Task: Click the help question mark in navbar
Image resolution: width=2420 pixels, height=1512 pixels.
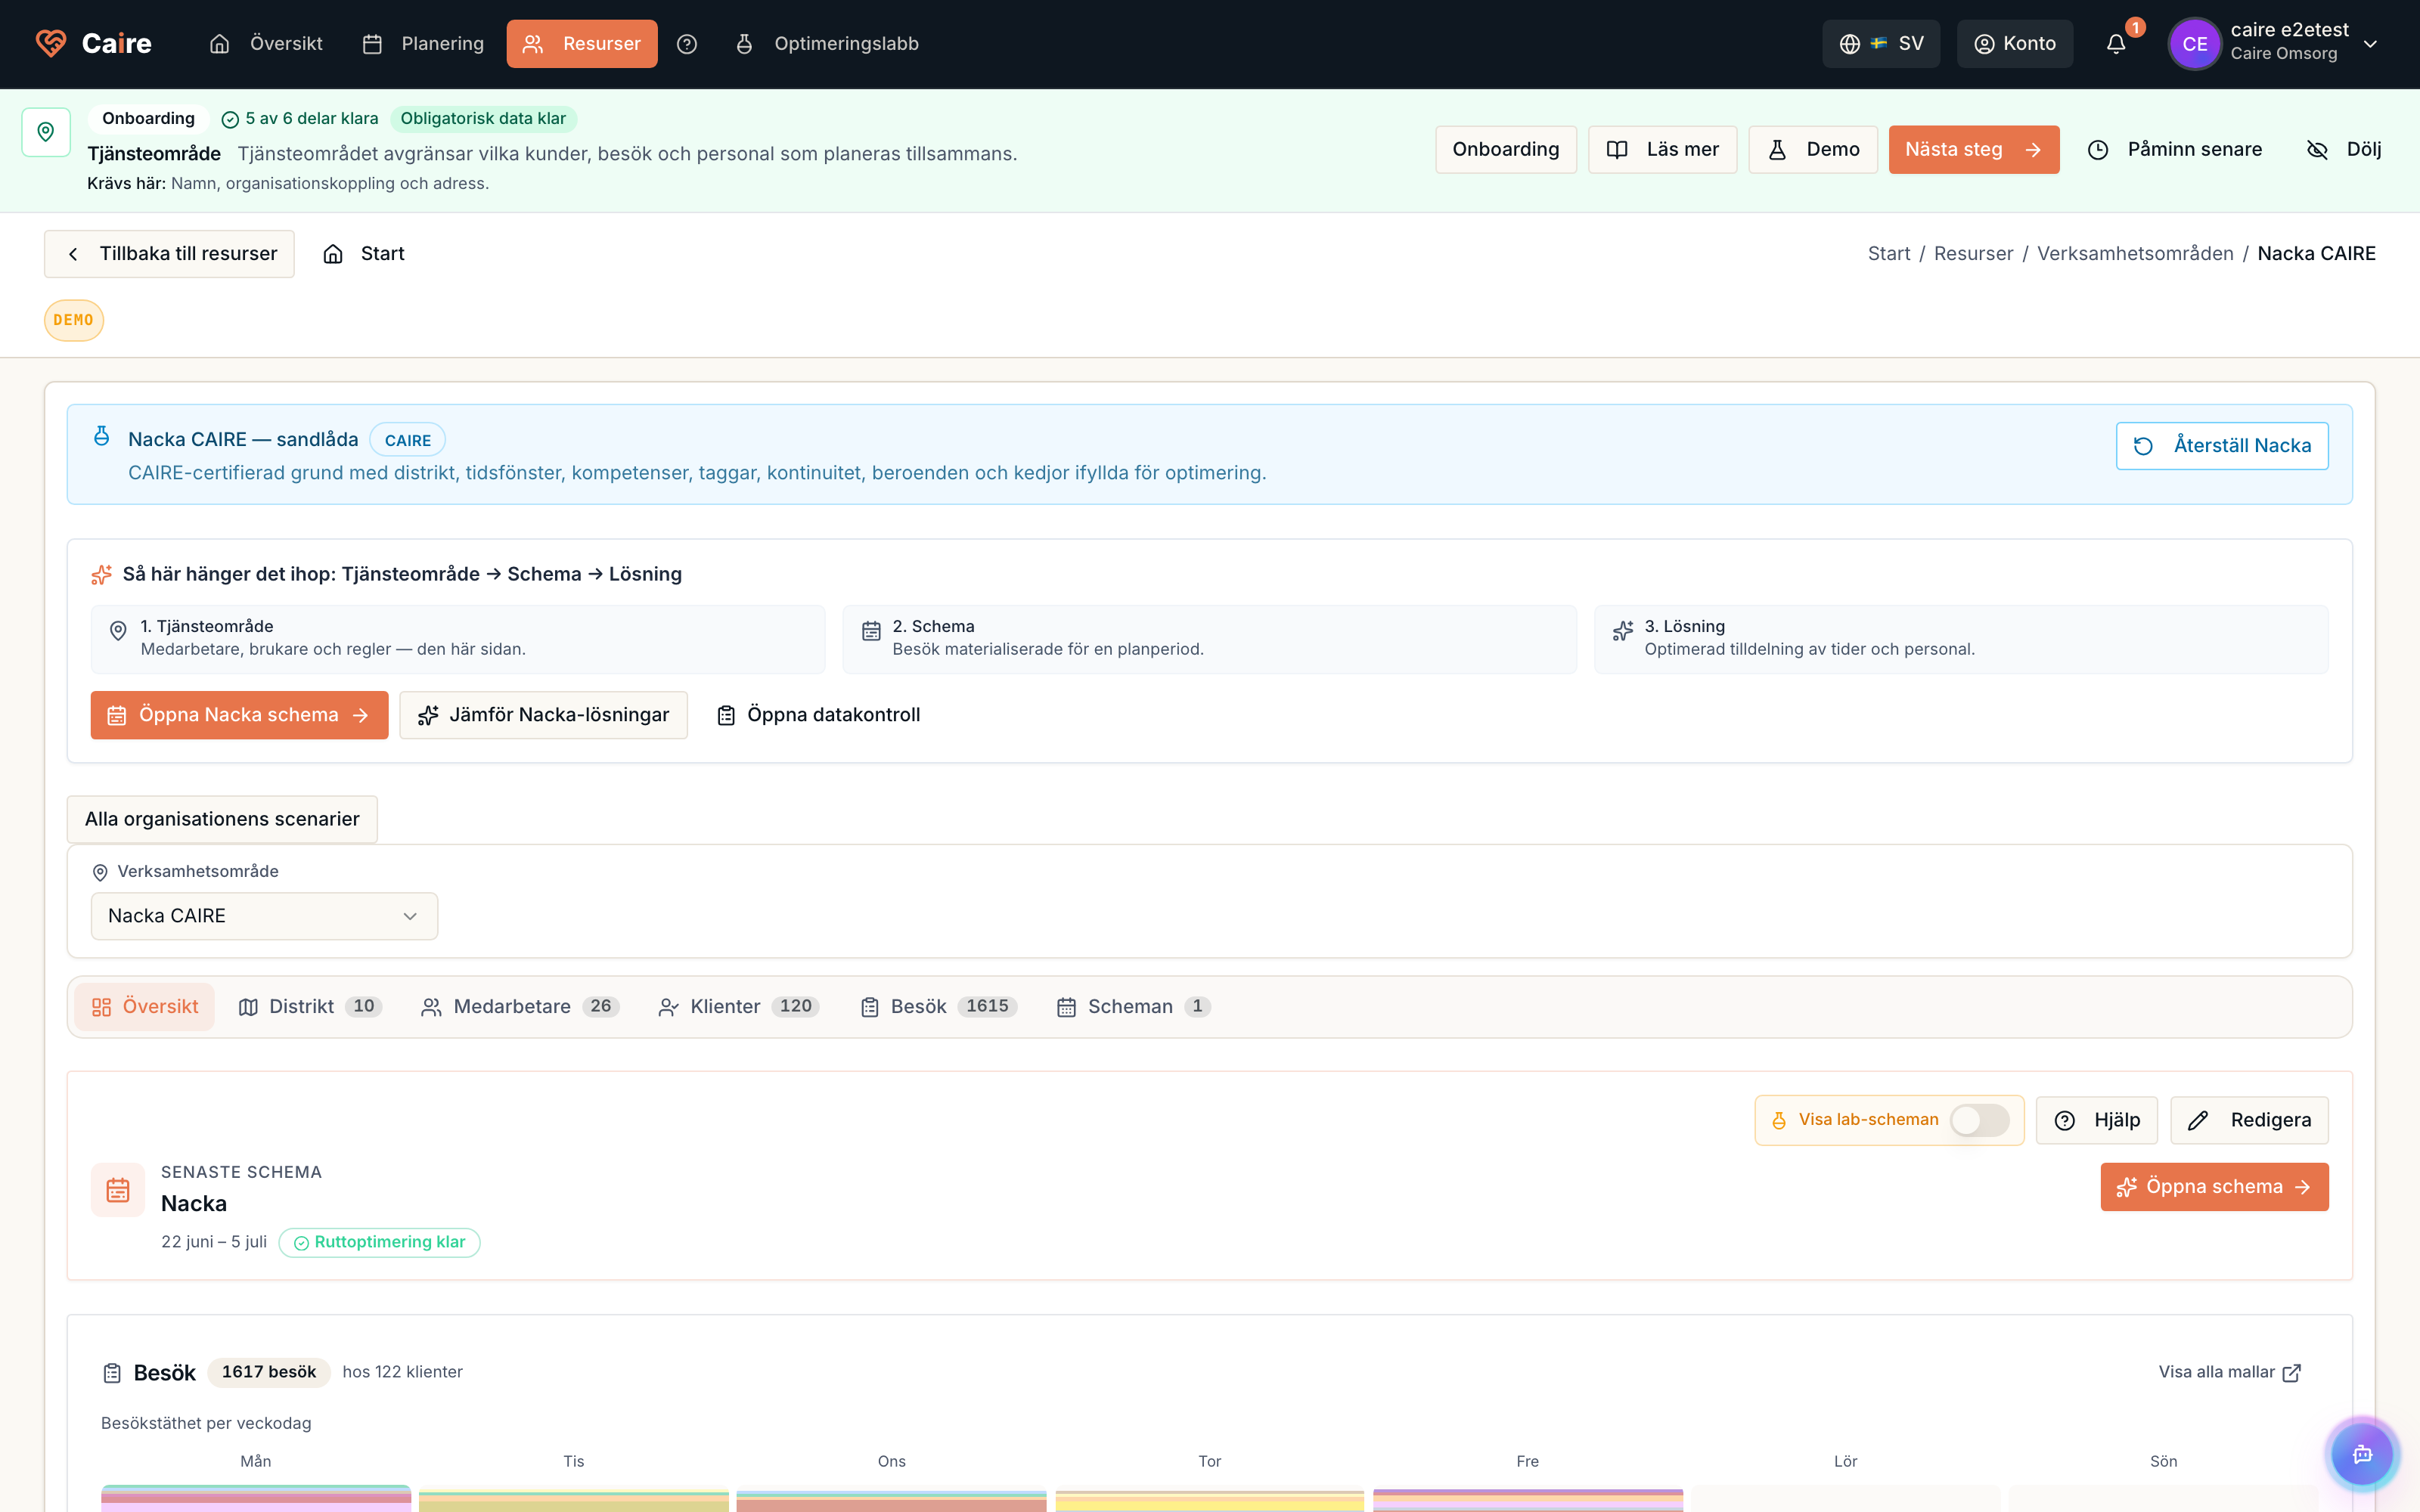Action: [x=687, y=44]
